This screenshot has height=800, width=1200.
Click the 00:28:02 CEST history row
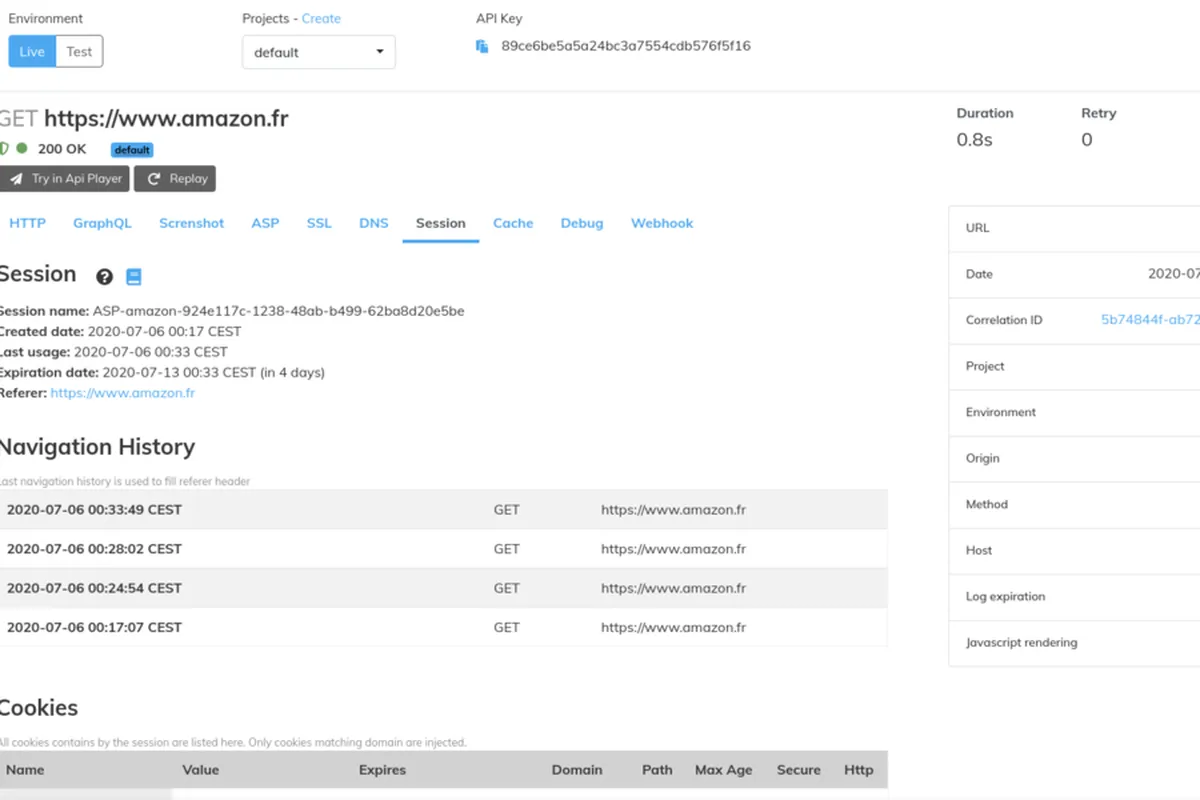tap(443, 548)
